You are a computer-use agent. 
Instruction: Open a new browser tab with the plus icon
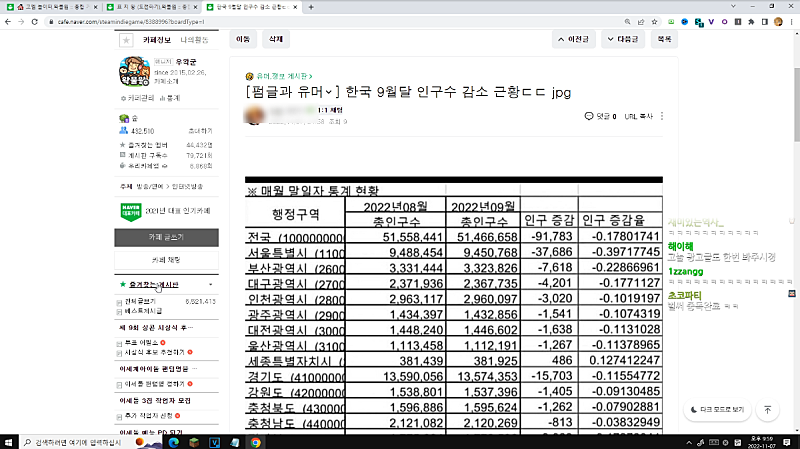[x=311, y=7]
